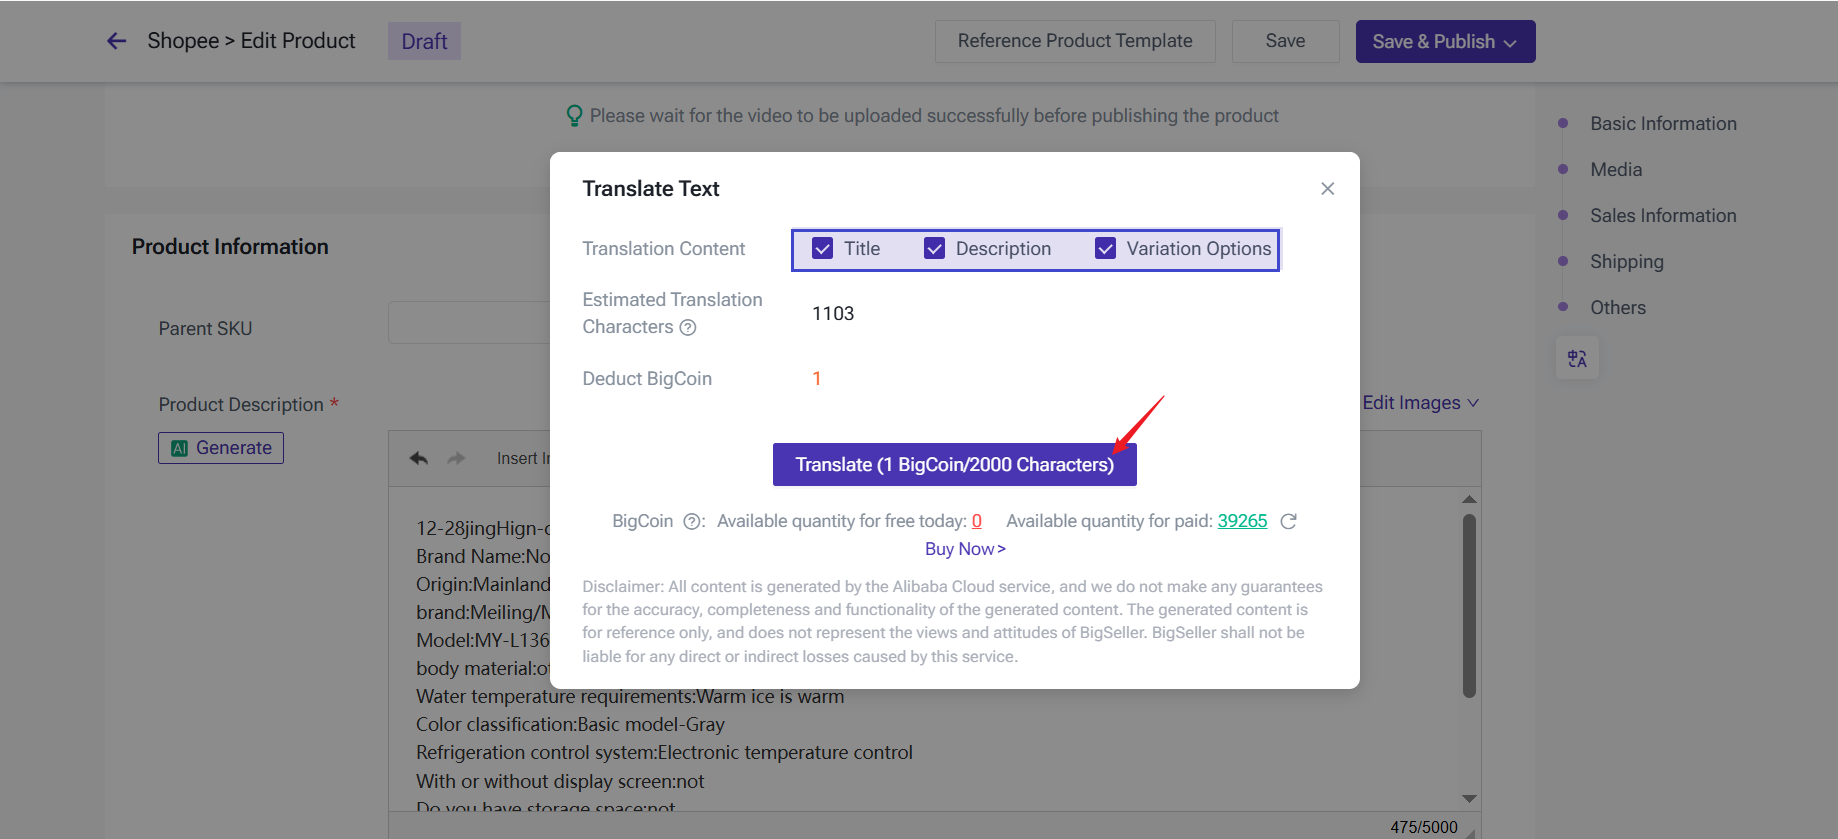Close the Translate Text dialog

pos(1327,189)
